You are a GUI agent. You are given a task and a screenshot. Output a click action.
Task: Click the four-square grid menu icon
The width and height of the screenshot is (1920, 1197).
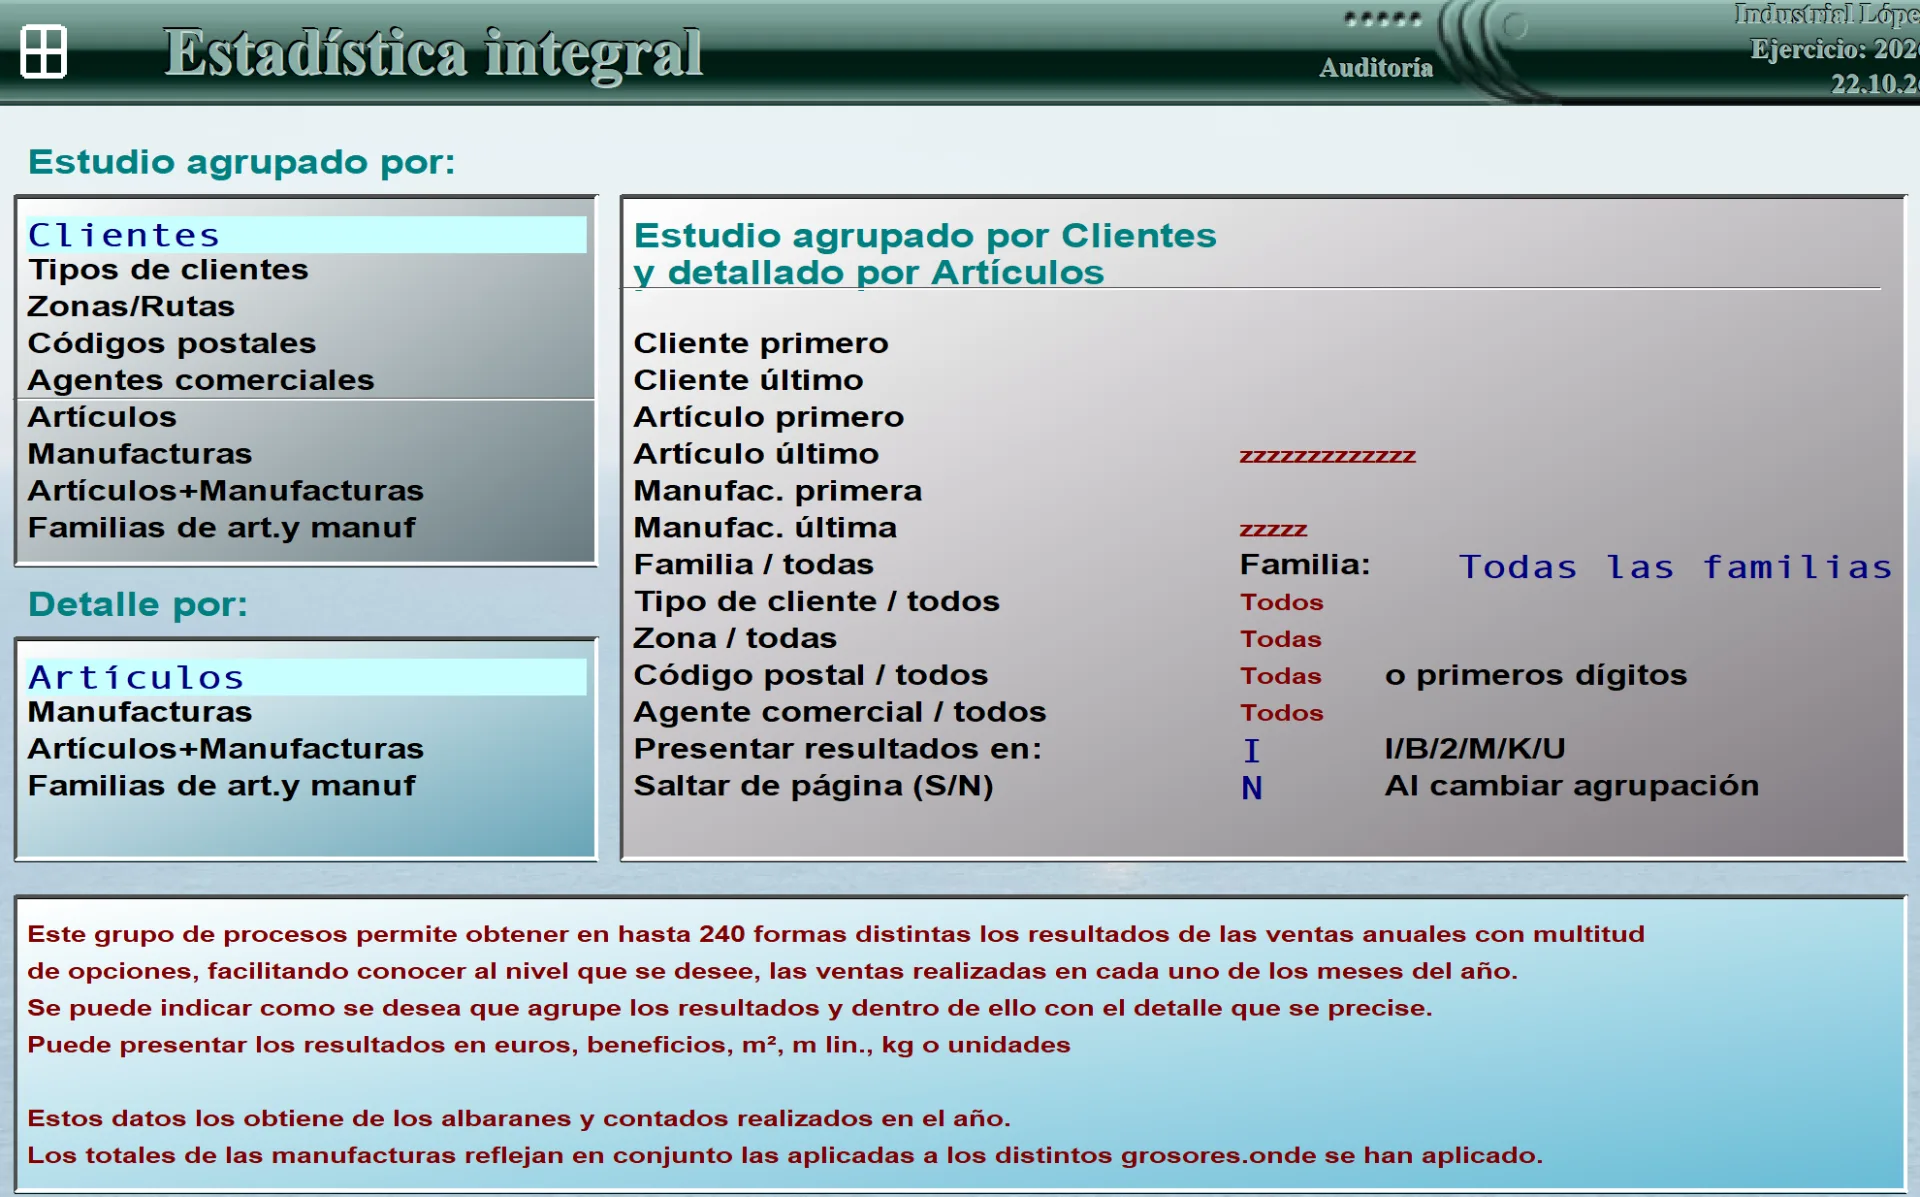(43, 52)
